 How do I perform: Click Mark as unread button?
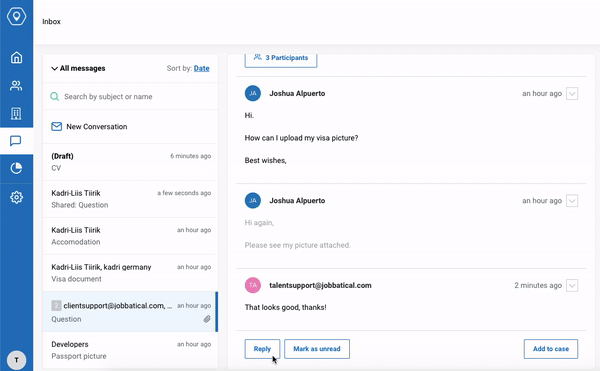tap(317, 349)
